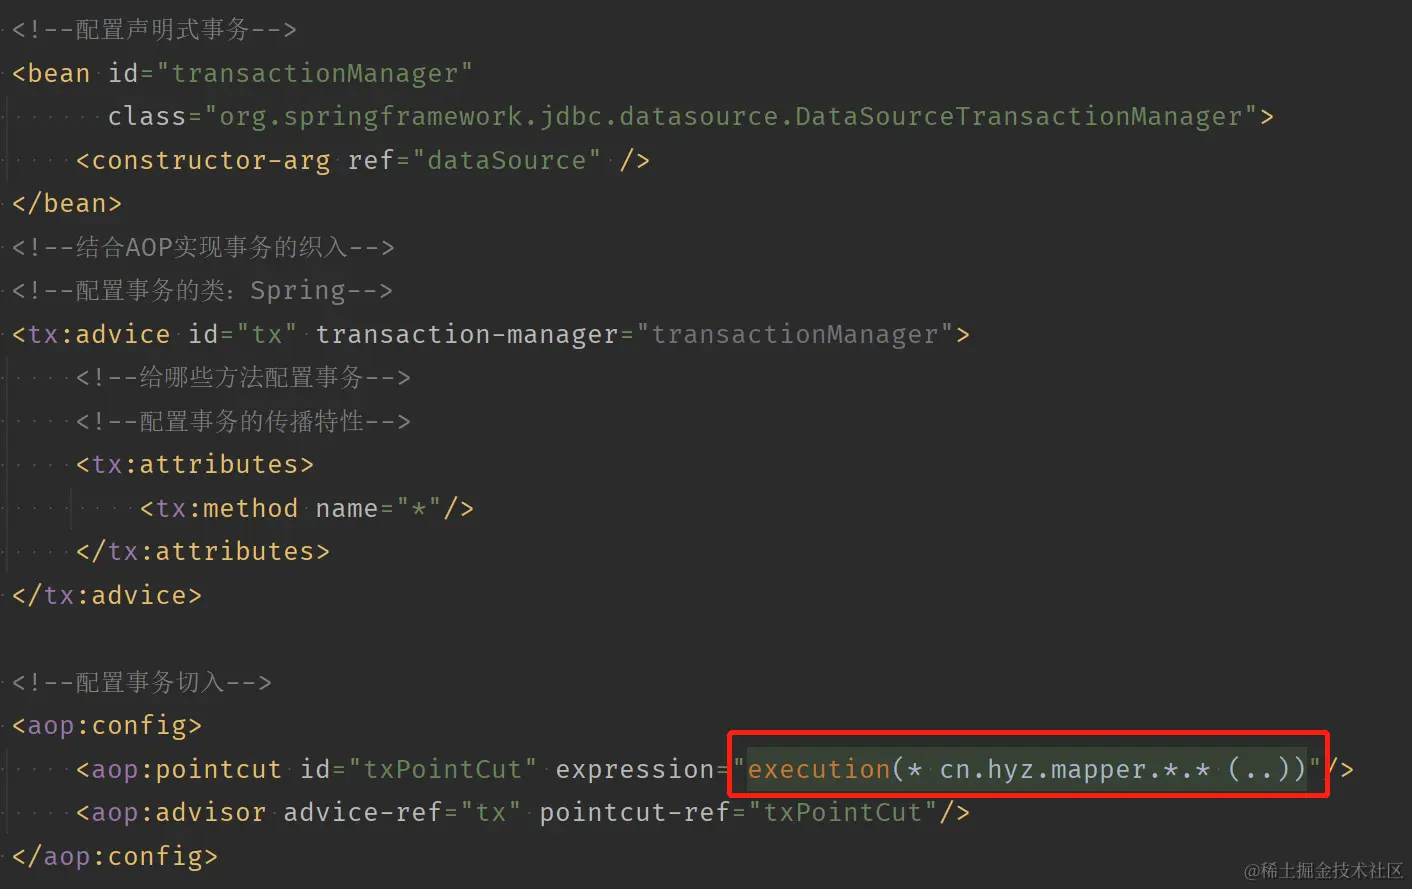
Task: Click the aop:advisor tag name
Action: 179,812
